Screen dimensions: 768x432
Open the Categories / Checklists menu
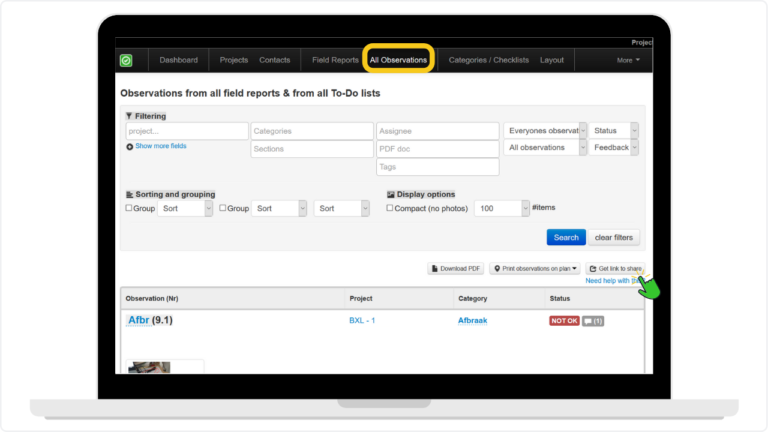(x=489, y=60)
